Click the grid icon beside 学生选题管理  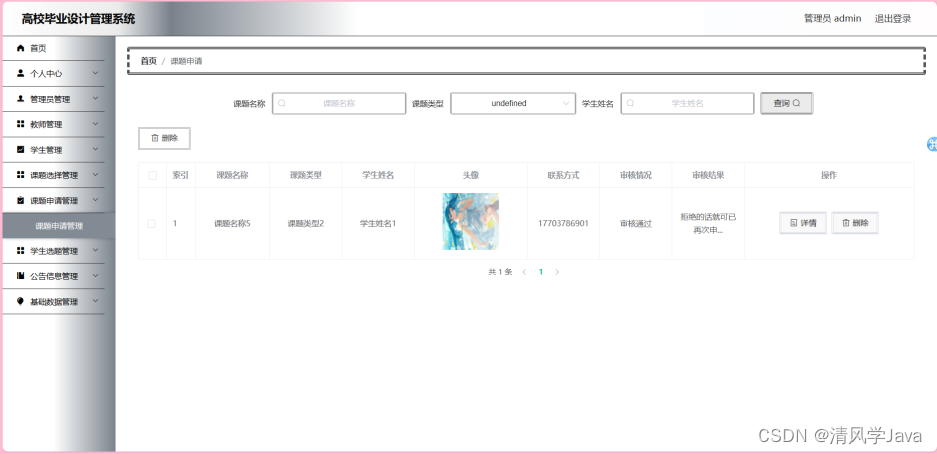21,251
